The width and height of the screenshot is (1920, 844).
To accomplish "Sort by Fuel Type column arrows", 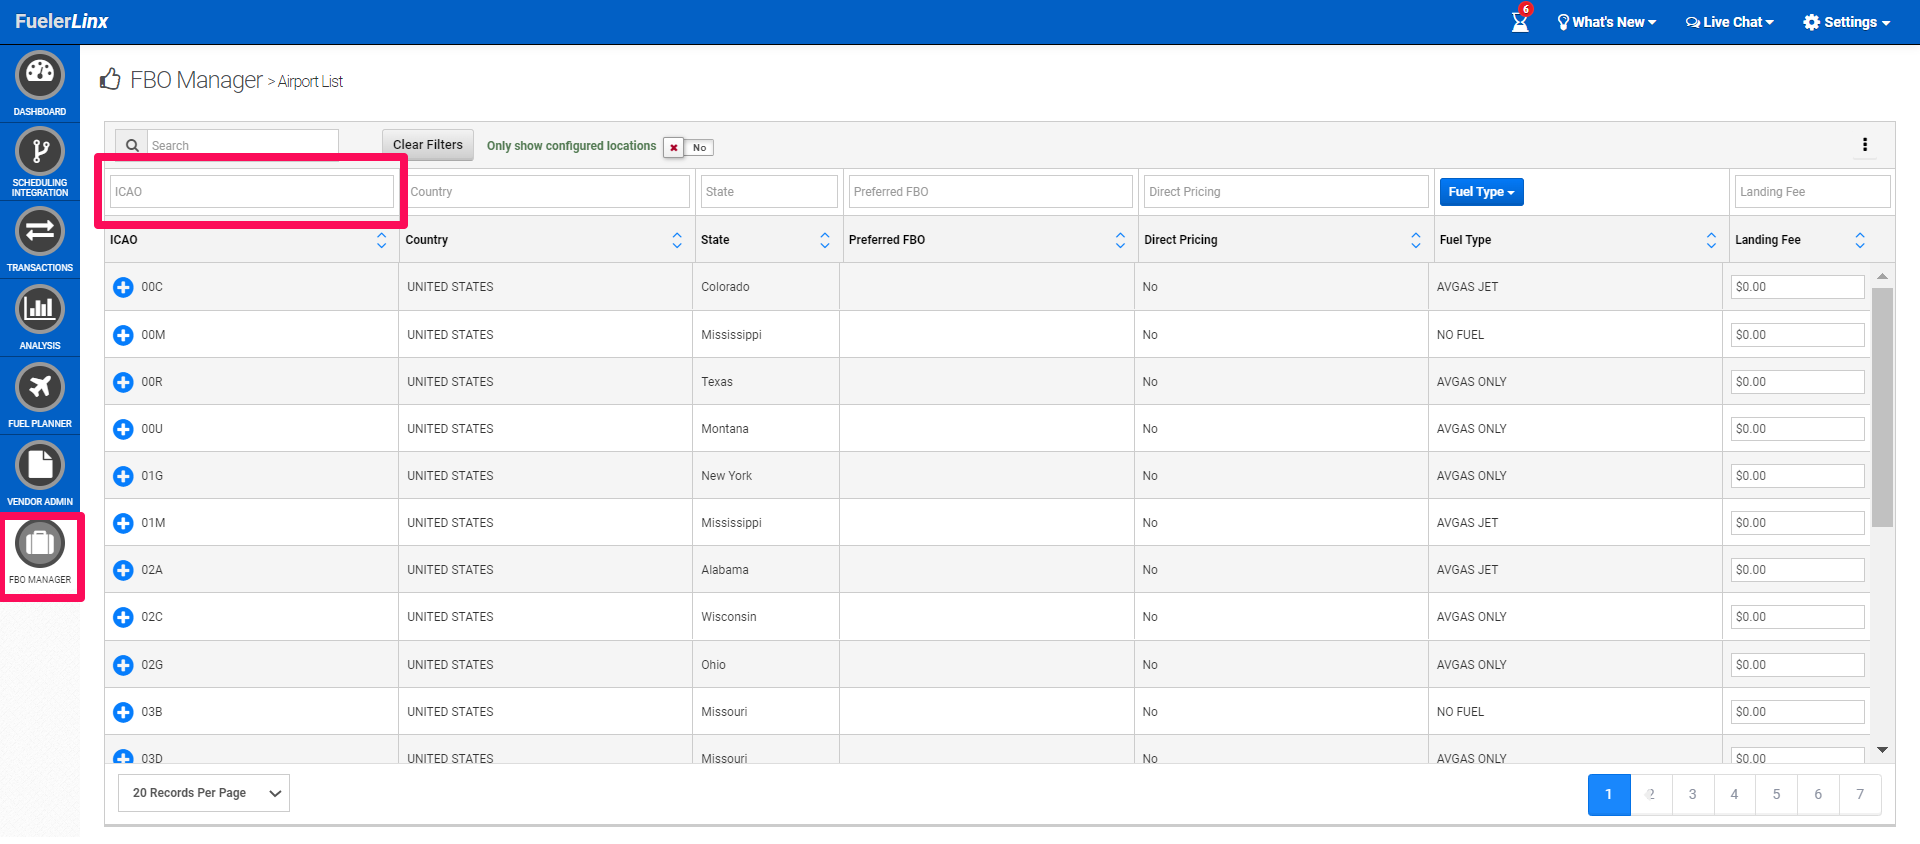I will click(1711, 240).
